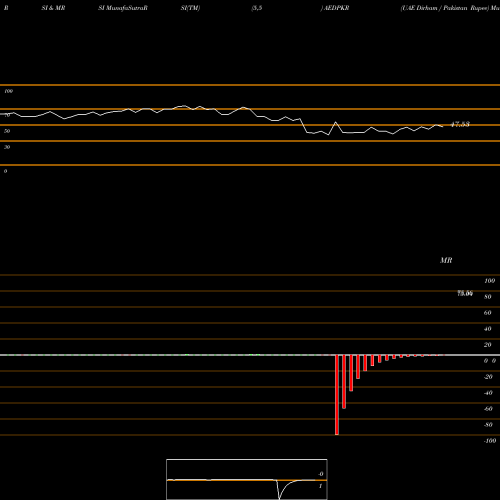Screen dimensions: 500x500
Task: Click the 'SI MunafaSutraR' header text
Action: click(123, 8)
